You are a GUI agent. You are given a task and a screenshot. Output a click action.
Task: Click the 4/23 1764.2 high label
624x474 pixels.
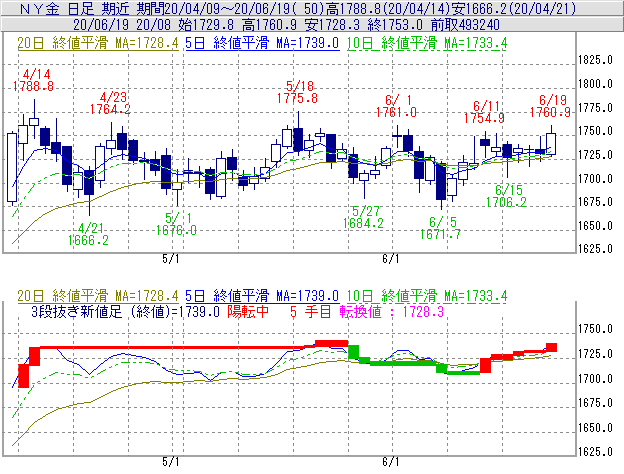tap(111, 103)
